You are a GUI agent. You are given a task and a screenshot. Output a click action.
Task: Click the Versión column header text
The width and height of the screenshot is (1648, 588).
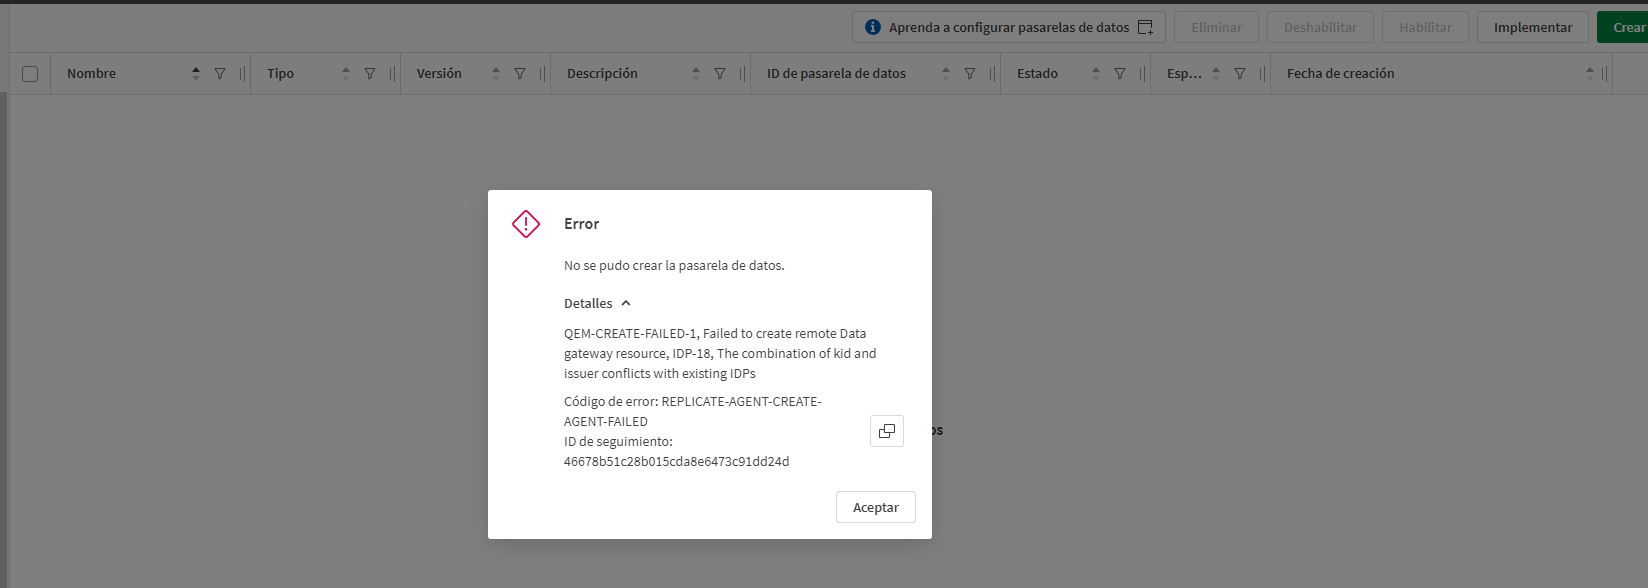click(439, 74)
